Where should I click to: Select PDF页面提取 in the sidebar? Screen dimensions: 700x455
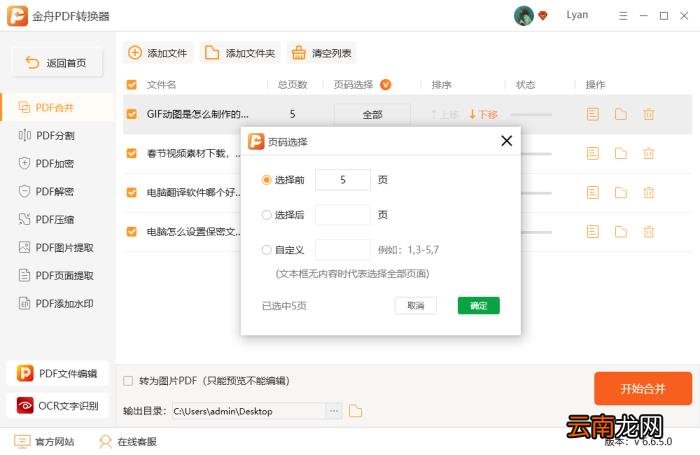click(58, 276)
